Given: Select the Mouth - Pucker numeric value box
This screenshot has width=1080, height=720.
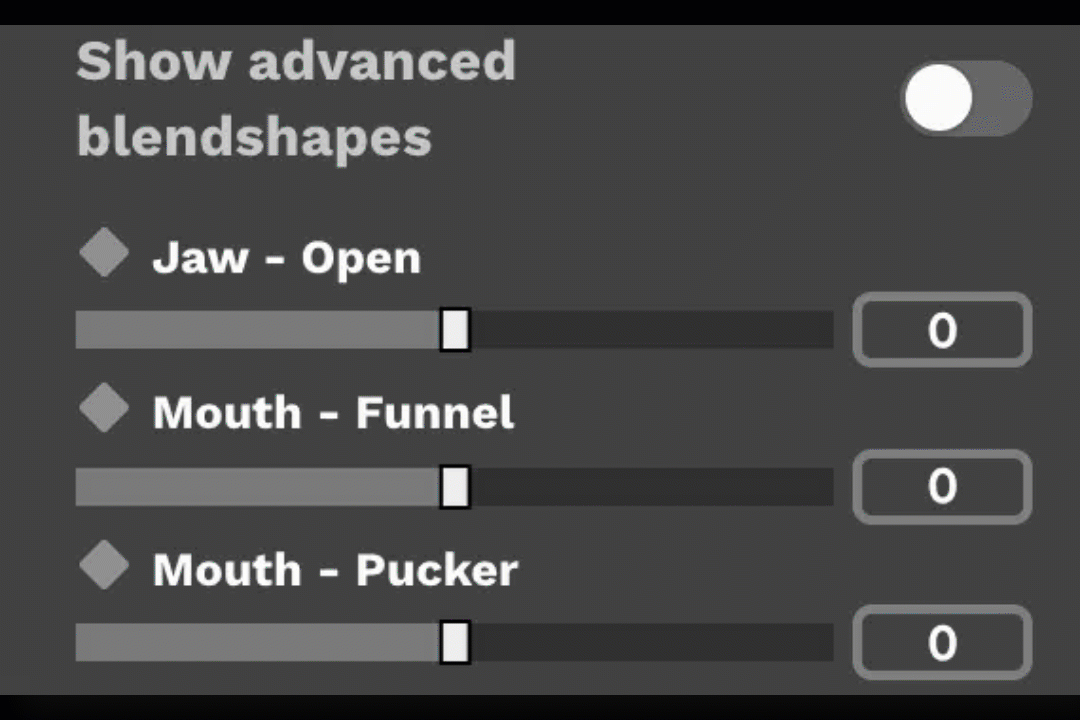Looking at the screenshot, I should click(x=941, y=643).
